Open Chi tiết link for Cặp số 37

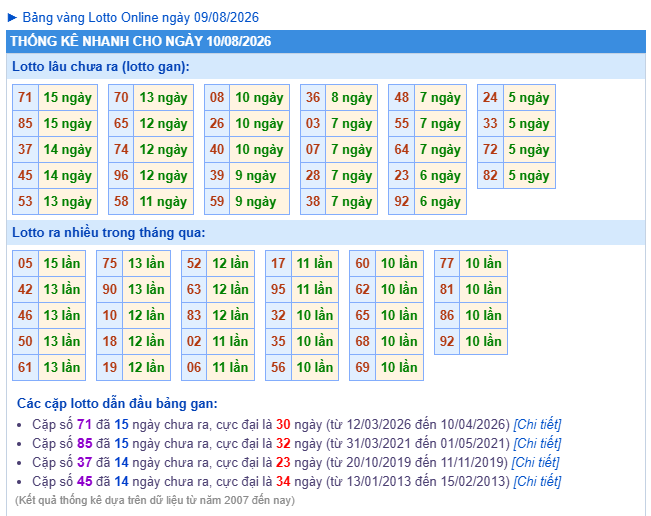(535, 462)
